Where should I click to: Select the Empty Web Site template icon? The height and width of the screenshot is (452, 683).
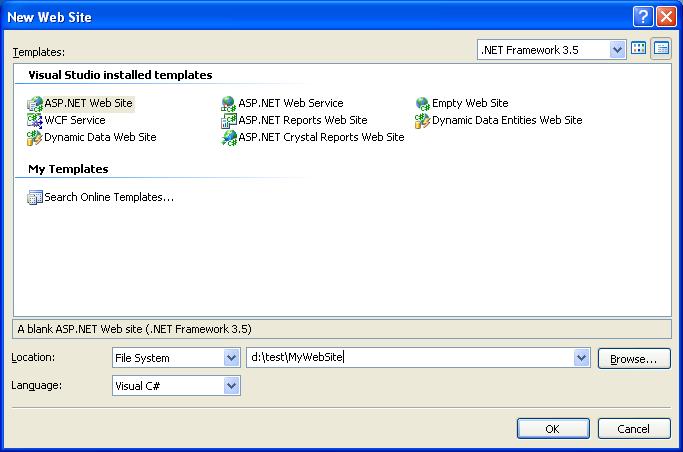pyautogui.click(x=423, y=104)
